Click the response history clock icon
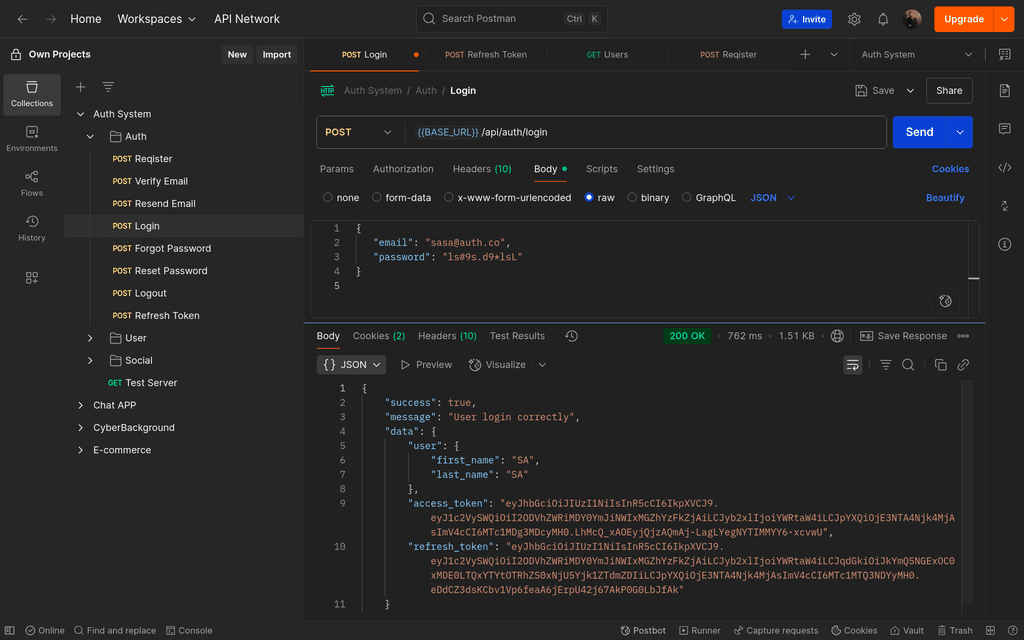This screenshot has width=1024, height=640. tap(571, 336)
